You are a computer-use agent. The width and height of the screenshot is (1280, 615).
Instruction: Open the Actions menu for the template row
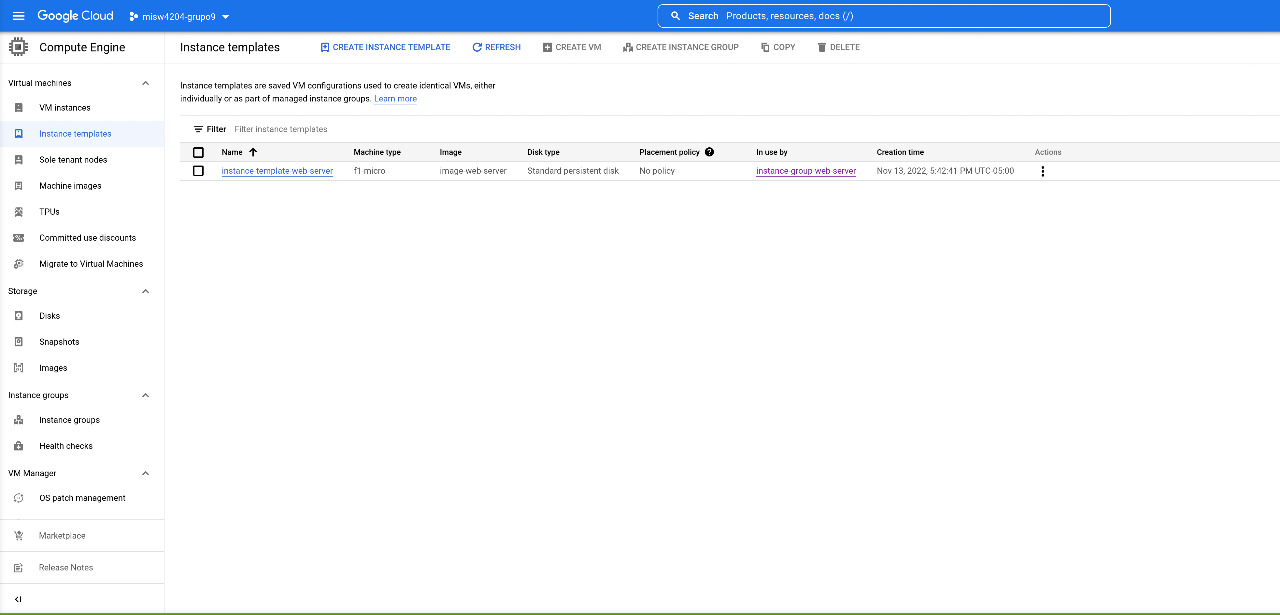pyautogui.click(x=1042, y=171)
